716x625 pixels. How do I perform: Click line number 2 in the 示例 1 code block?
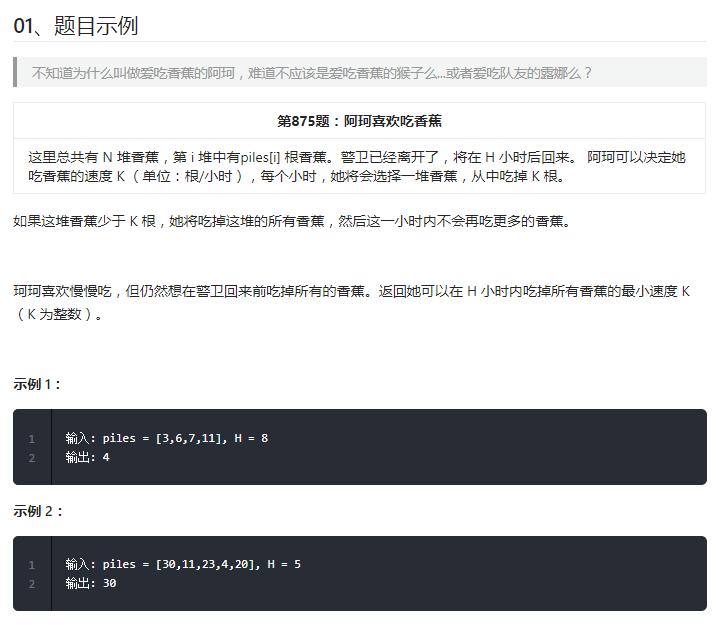click(x=32, y=457)
